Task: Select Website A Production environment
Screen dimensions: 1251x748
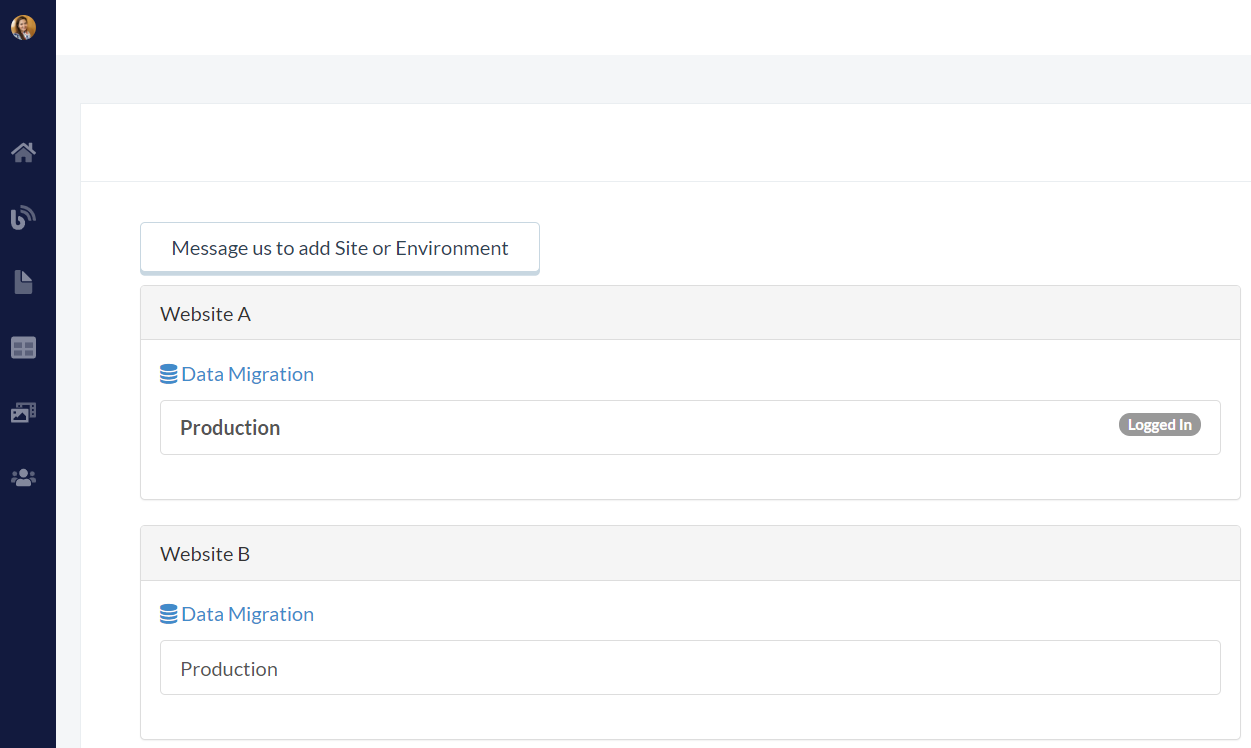Action: [690, 427]
